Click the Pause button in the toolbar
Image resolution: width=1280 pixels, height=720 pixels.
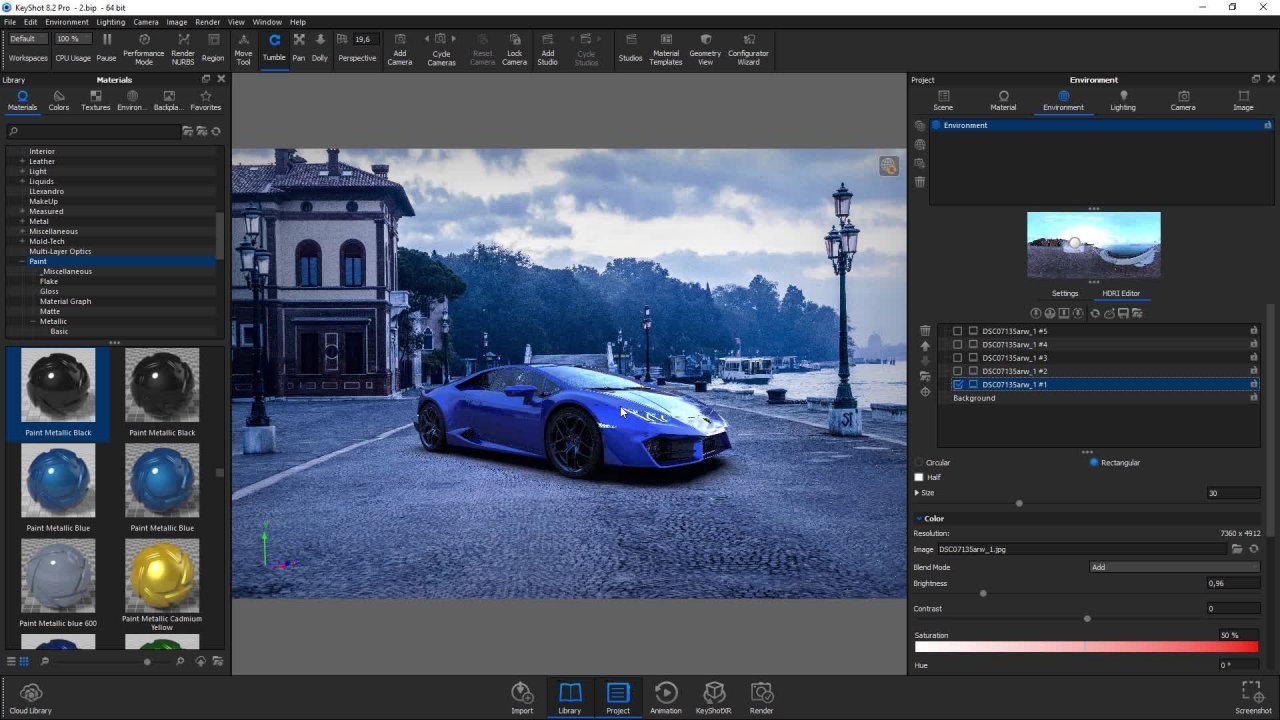[106, 45]
